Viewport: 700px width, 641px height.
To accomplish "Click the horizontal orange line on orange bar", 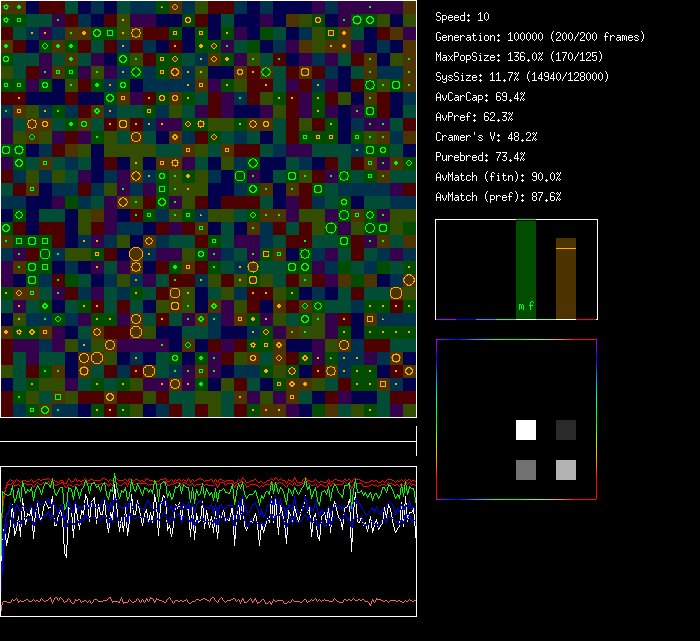I will point(566,247).
